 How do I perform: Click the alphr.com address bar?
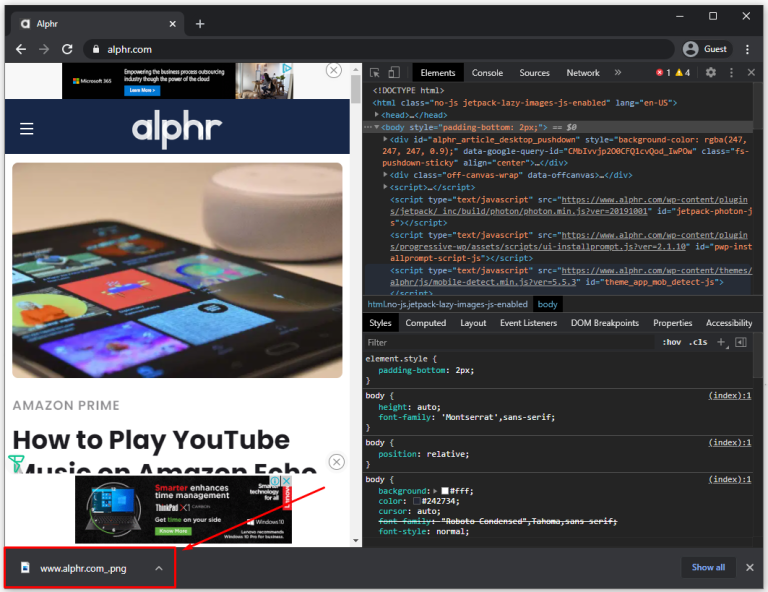pyautogui.click(x=379, y=49)
